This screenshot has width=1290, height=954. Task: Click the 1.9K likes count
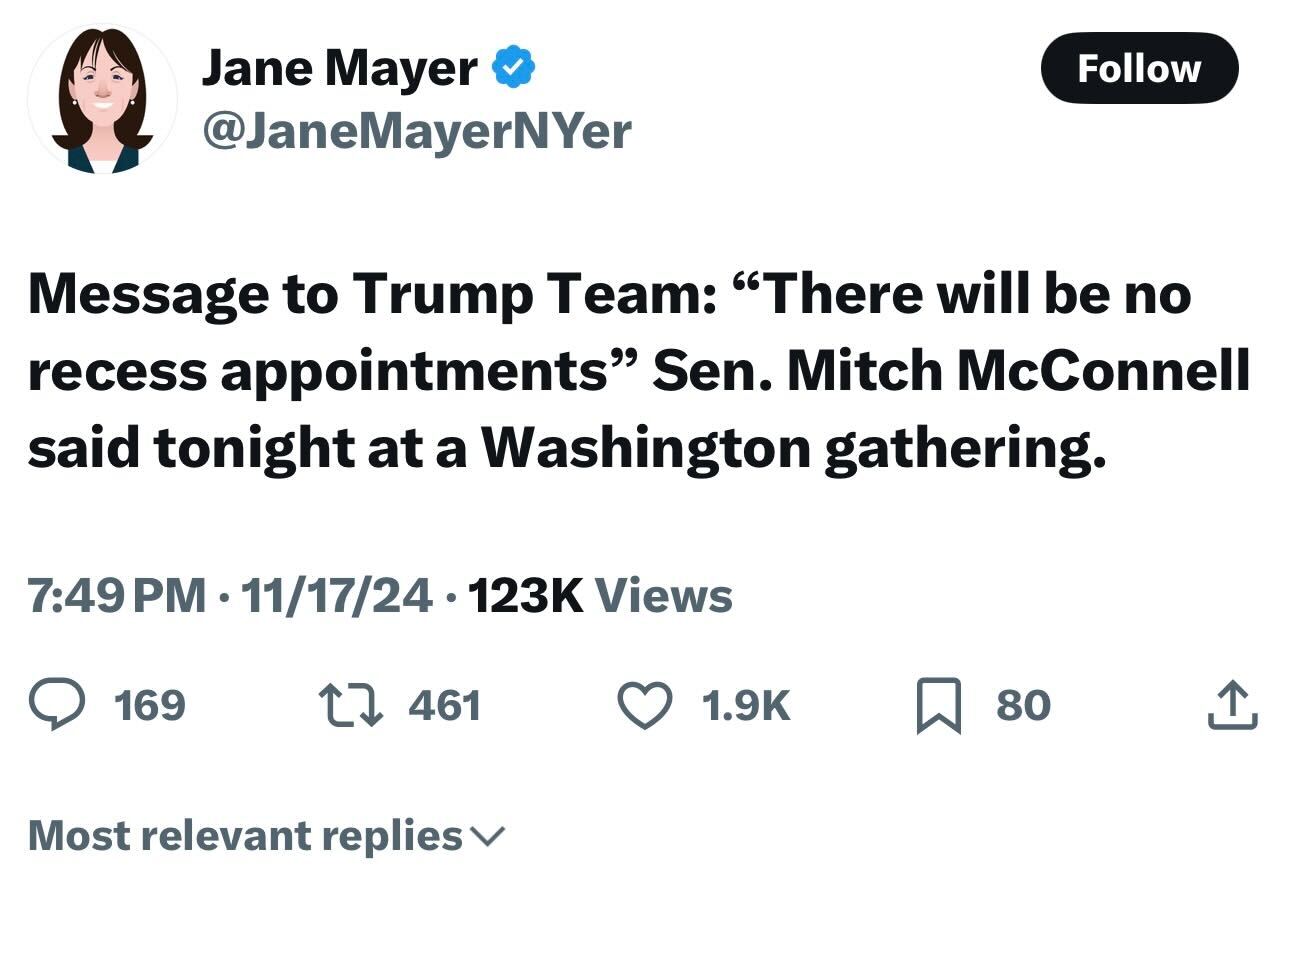(746, 705)
